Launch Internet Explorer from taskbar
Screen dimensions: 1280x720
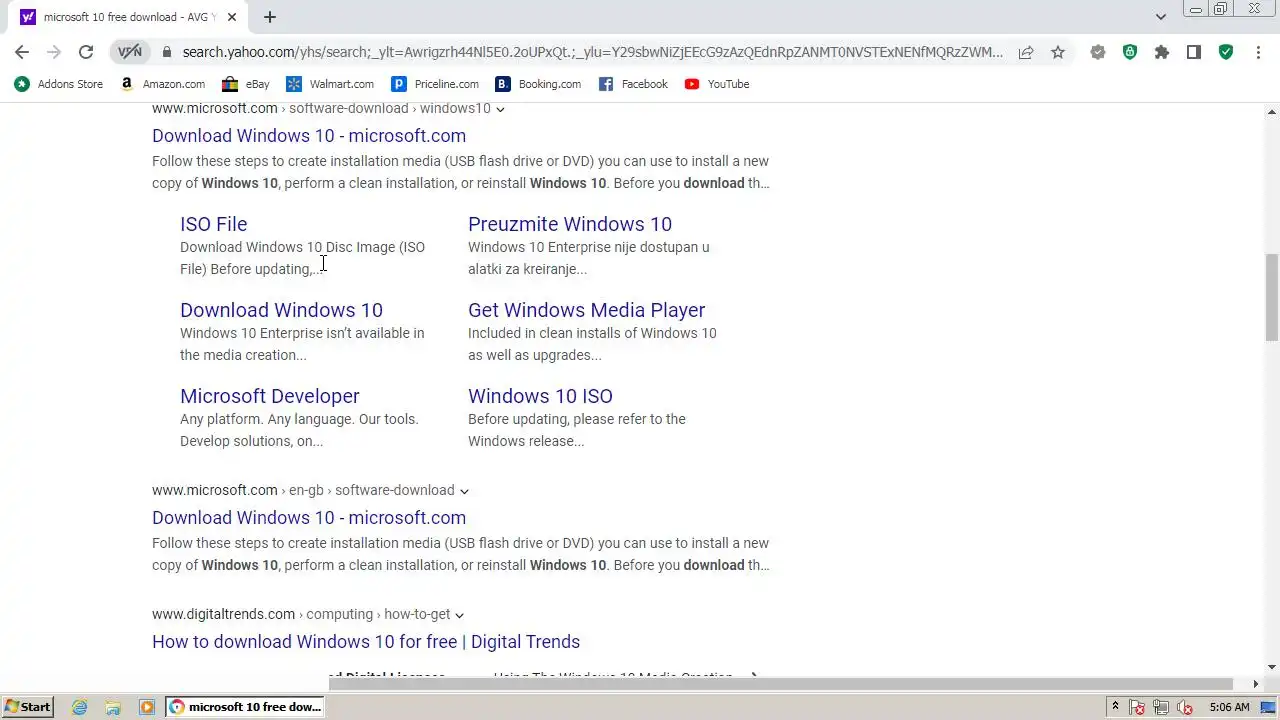(x=80, y=707)
